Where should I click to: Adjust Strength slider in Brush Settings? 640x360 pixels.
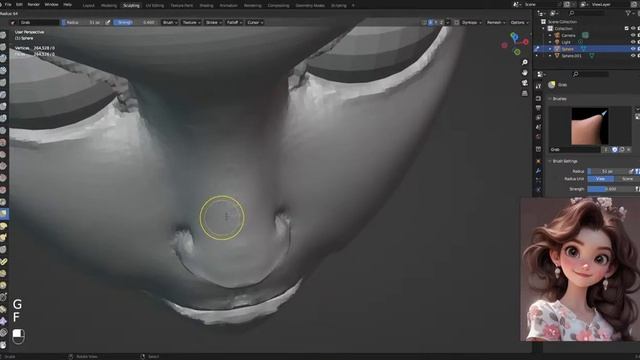(x=611, y=189)
